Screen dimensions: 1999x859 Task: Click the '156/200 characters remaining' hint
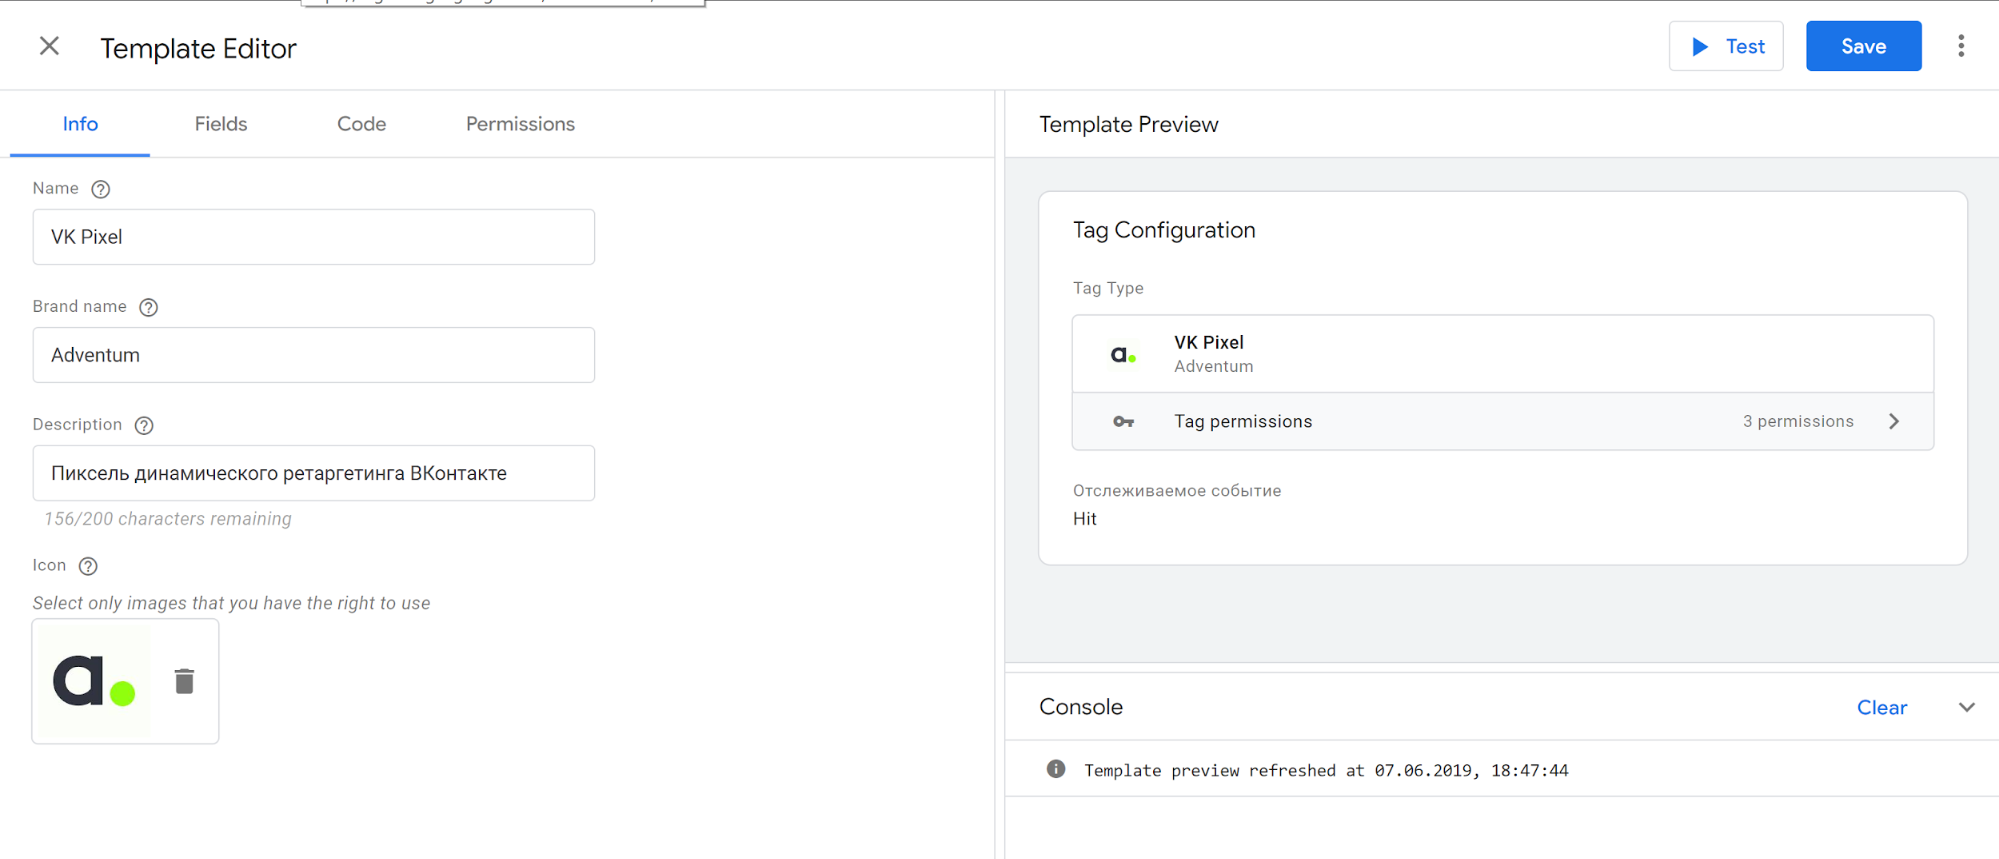tap(168, 519)
